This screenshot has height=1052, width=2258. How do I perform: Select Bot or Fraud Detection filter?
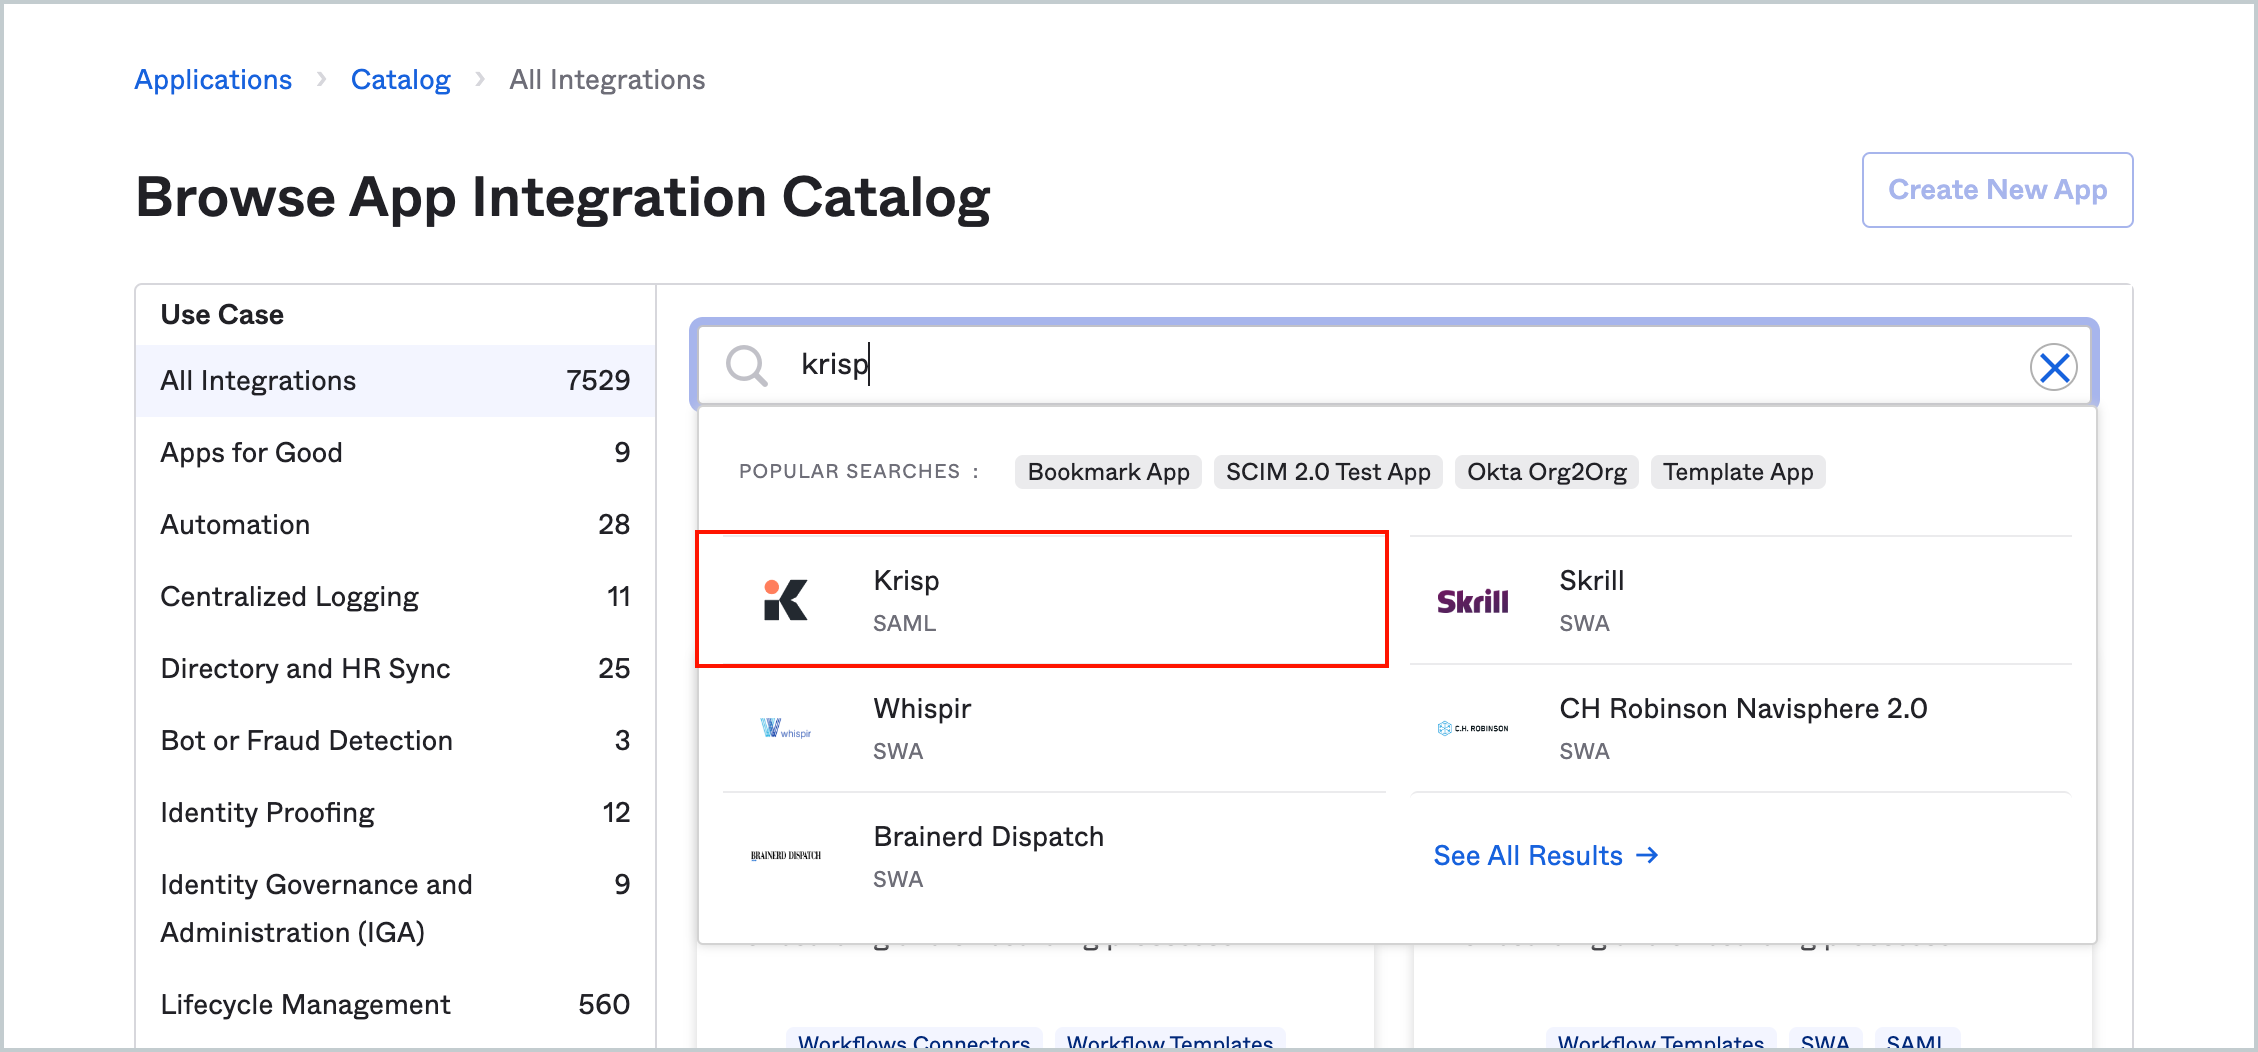(396, 741)
